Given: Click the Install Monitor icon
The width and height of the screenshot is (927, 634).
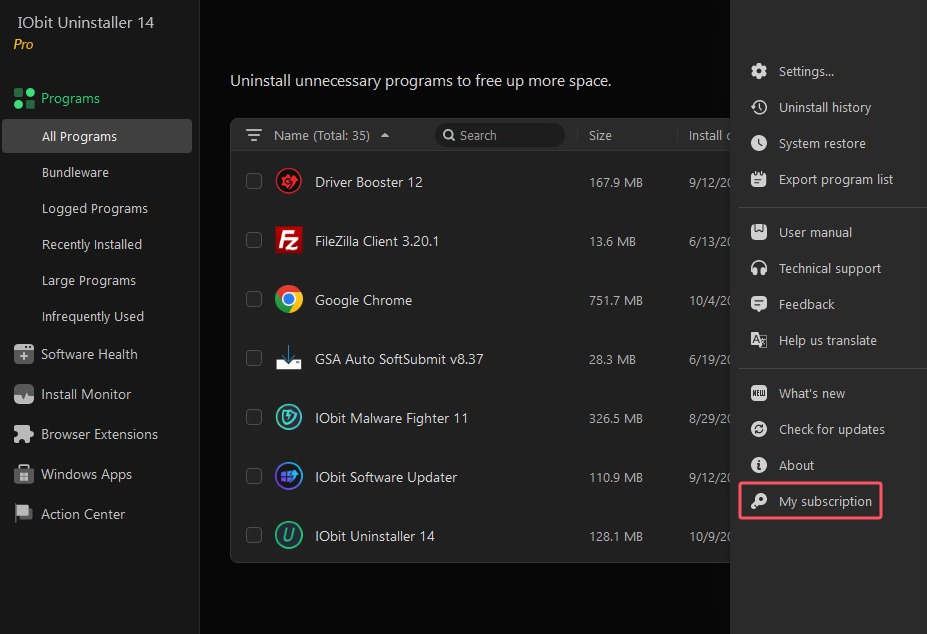Looking at the screenshot, I should [x=24, y=394].
